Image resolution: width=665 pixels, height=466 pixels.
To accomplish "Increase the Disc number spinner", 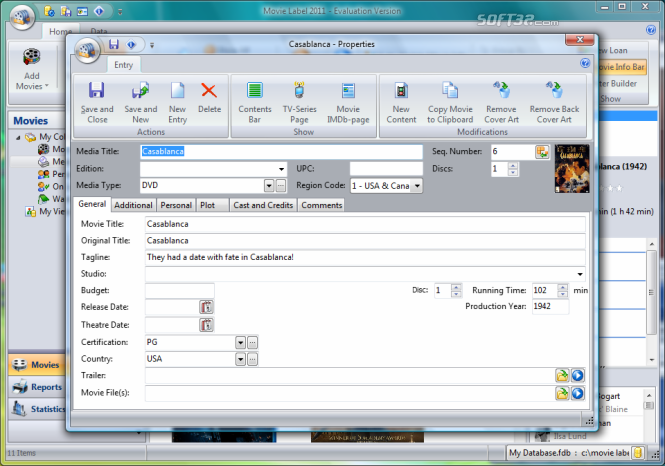I will tap(456, 287).
